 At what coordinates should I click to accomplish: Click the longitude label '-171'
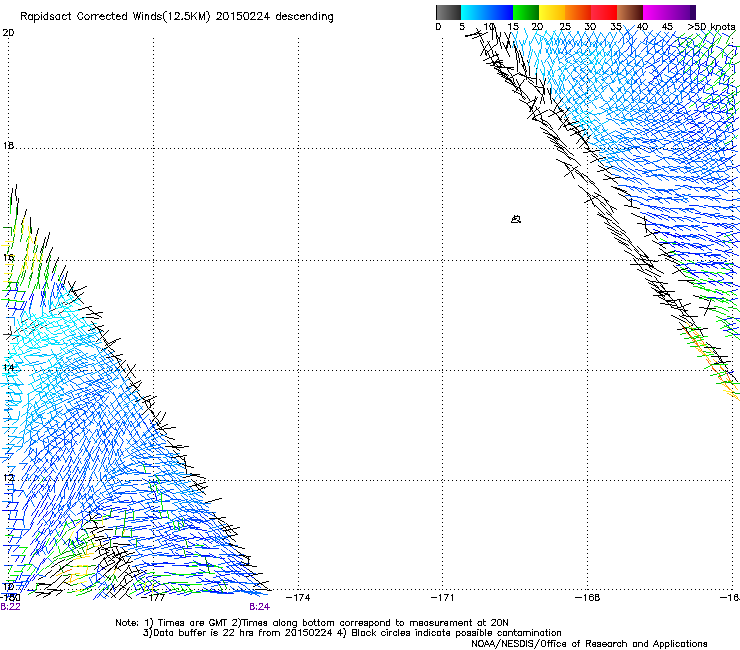443,598
